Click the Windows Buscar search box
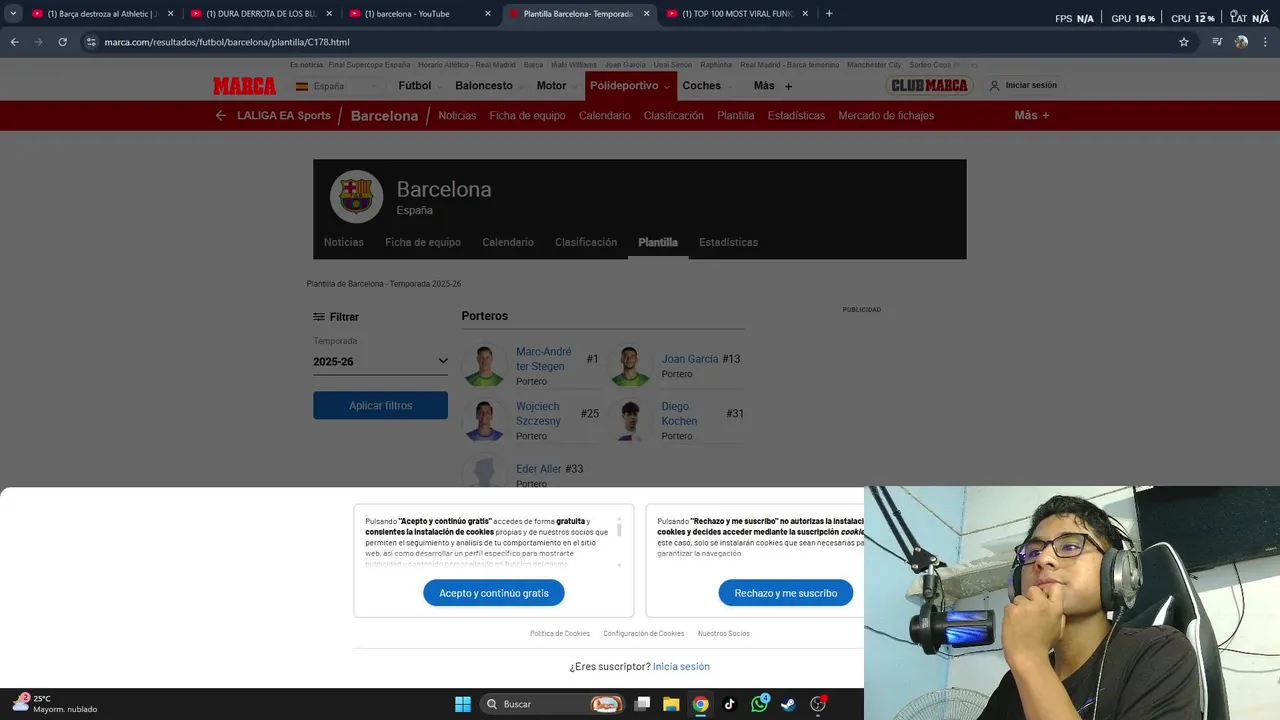 click(550, 704)
